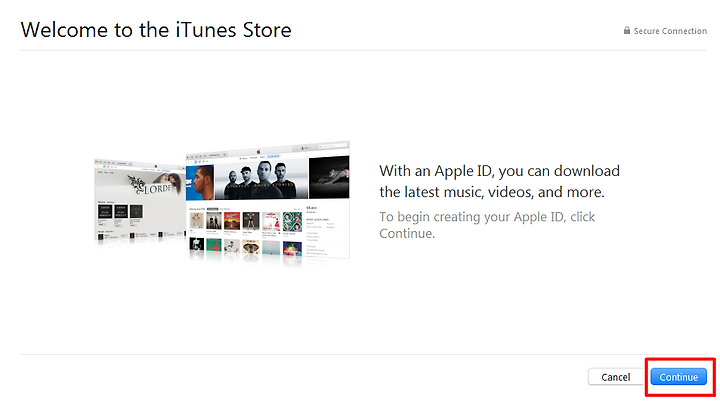Select the elephant album cover thumbnail
This screenshot has height=401, width=720.
click(x=251, y=248)
